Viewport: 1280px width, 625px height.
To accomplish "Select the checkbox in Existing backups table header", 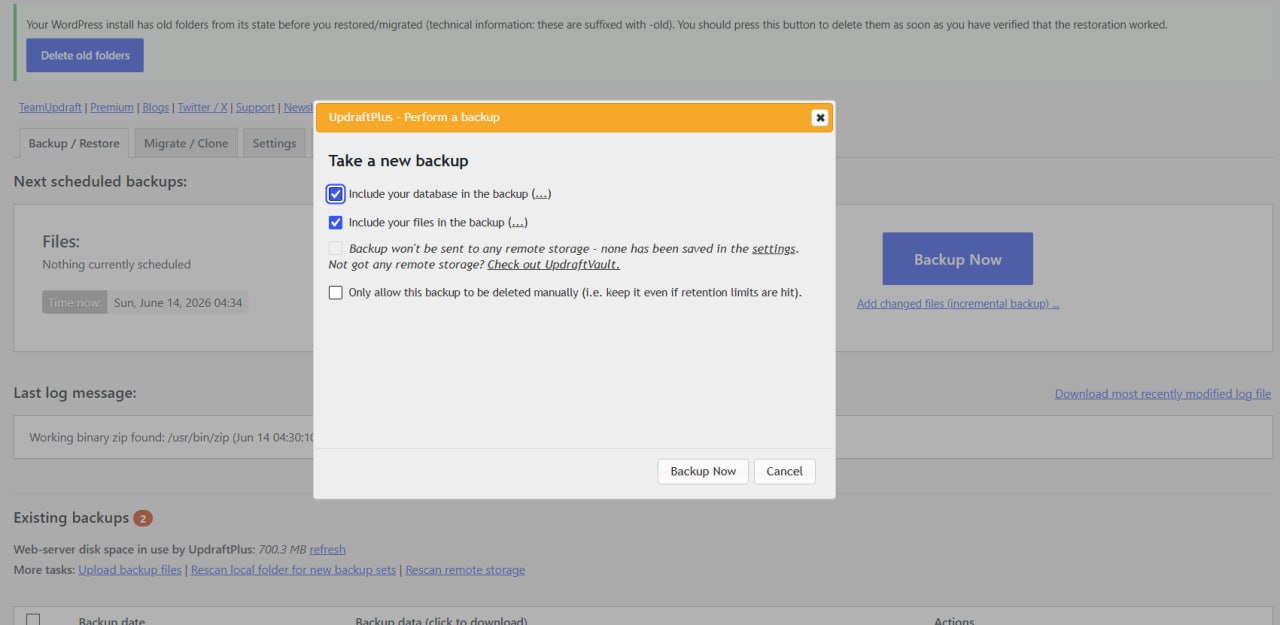I will coord(33,620).
